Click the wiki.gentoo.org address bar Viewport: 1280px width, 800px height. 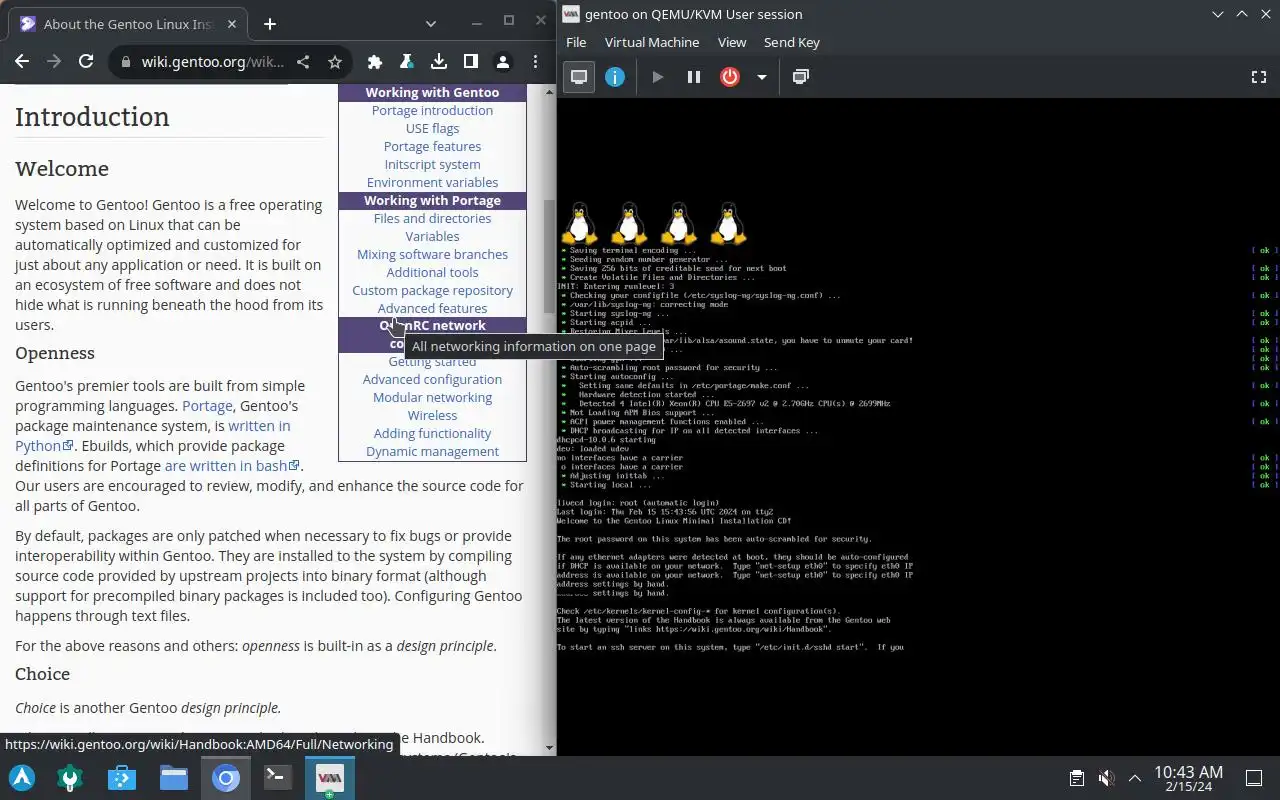(212, 62)
